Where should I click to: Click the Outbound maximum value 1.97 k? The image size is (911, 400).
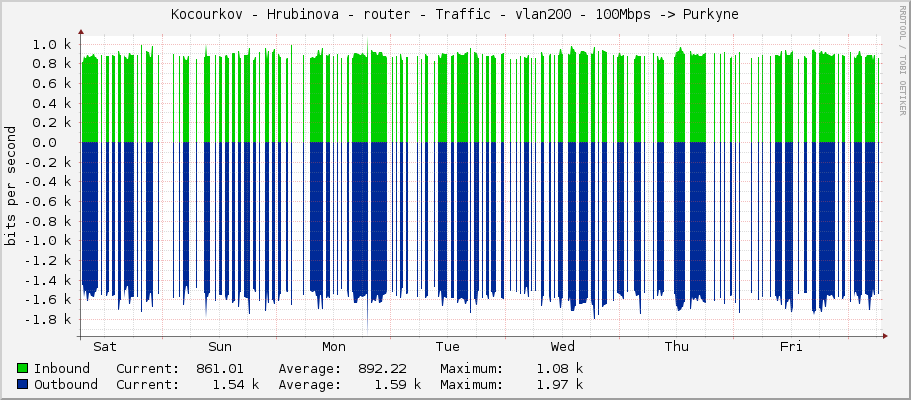[x=559, y=384]
